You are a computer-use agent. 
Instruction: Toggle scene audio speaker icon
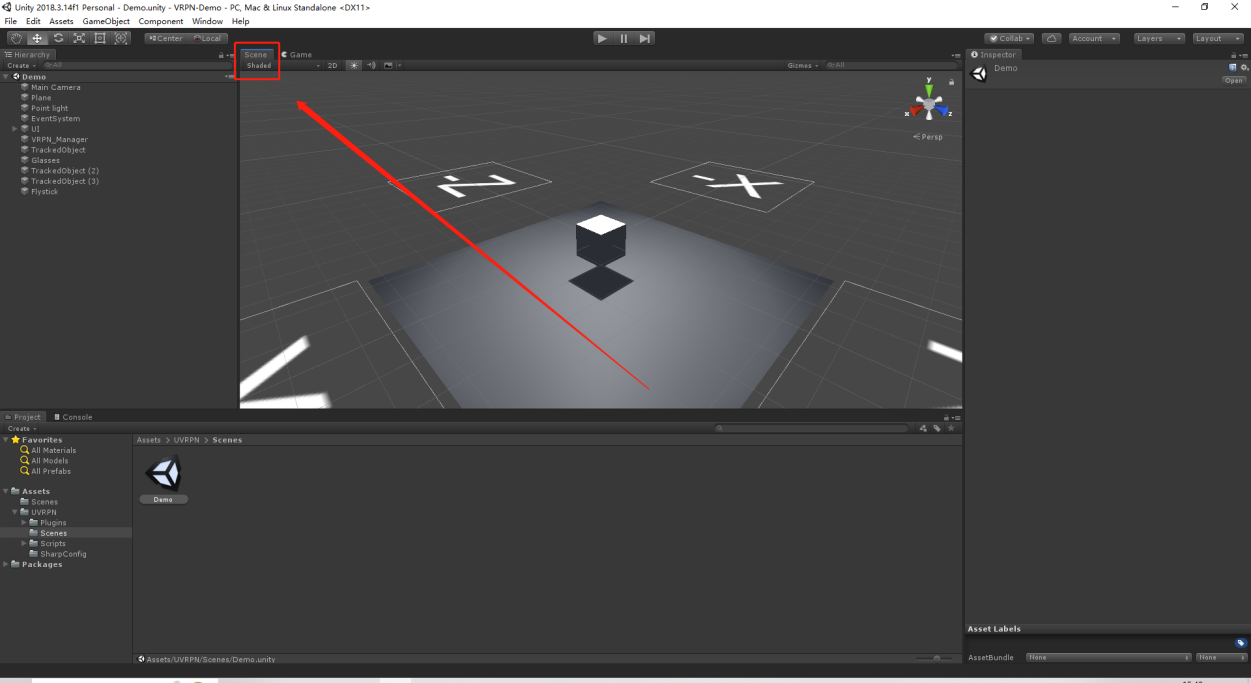click(x=371, y=65)
